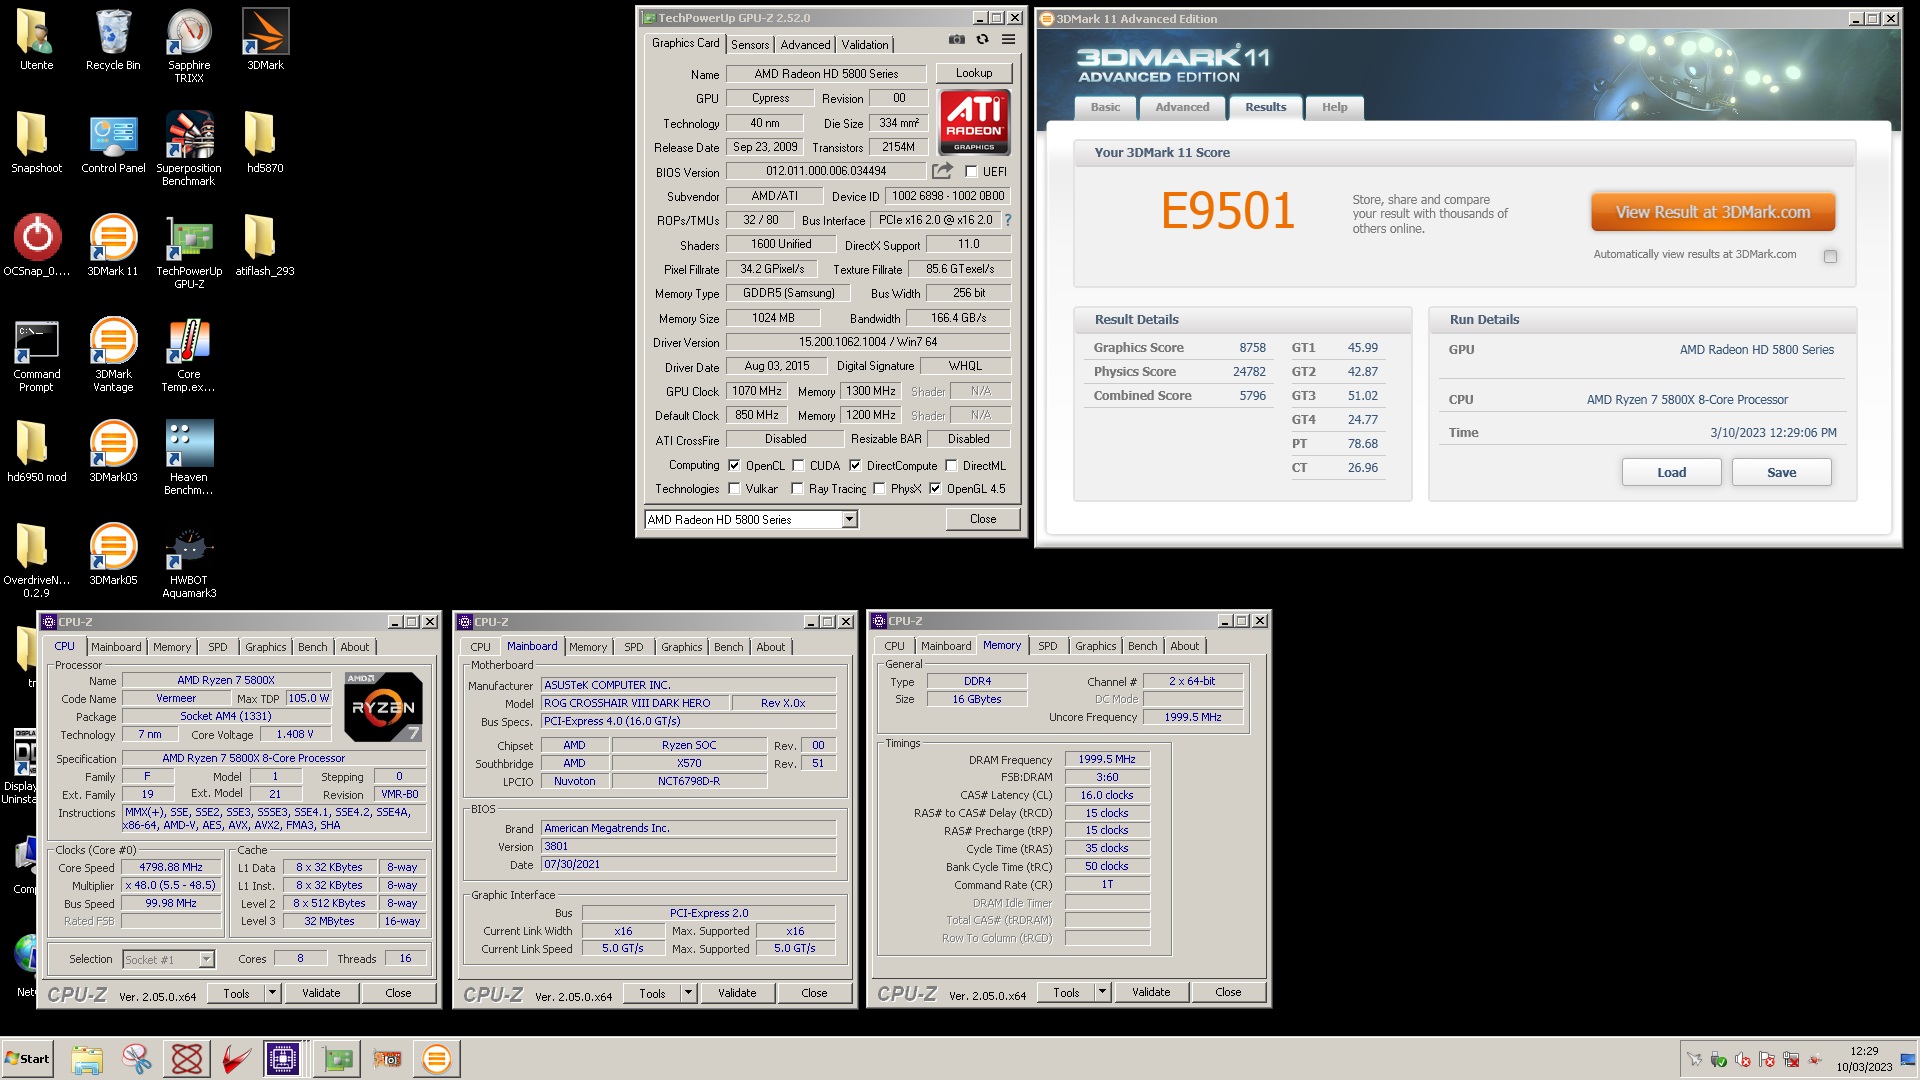Open Sapphire TRIXX desktop shortcut

189,46
